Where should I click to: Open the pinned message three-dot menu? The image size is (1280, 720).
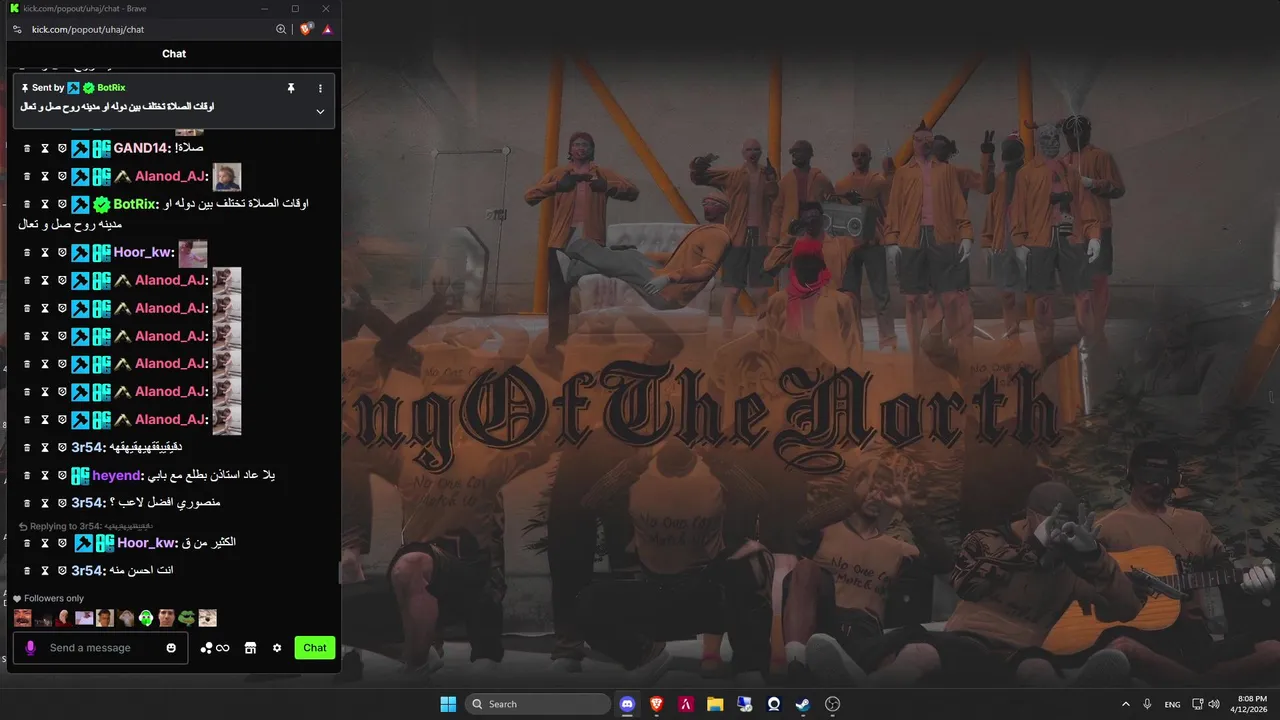[320, 88]
